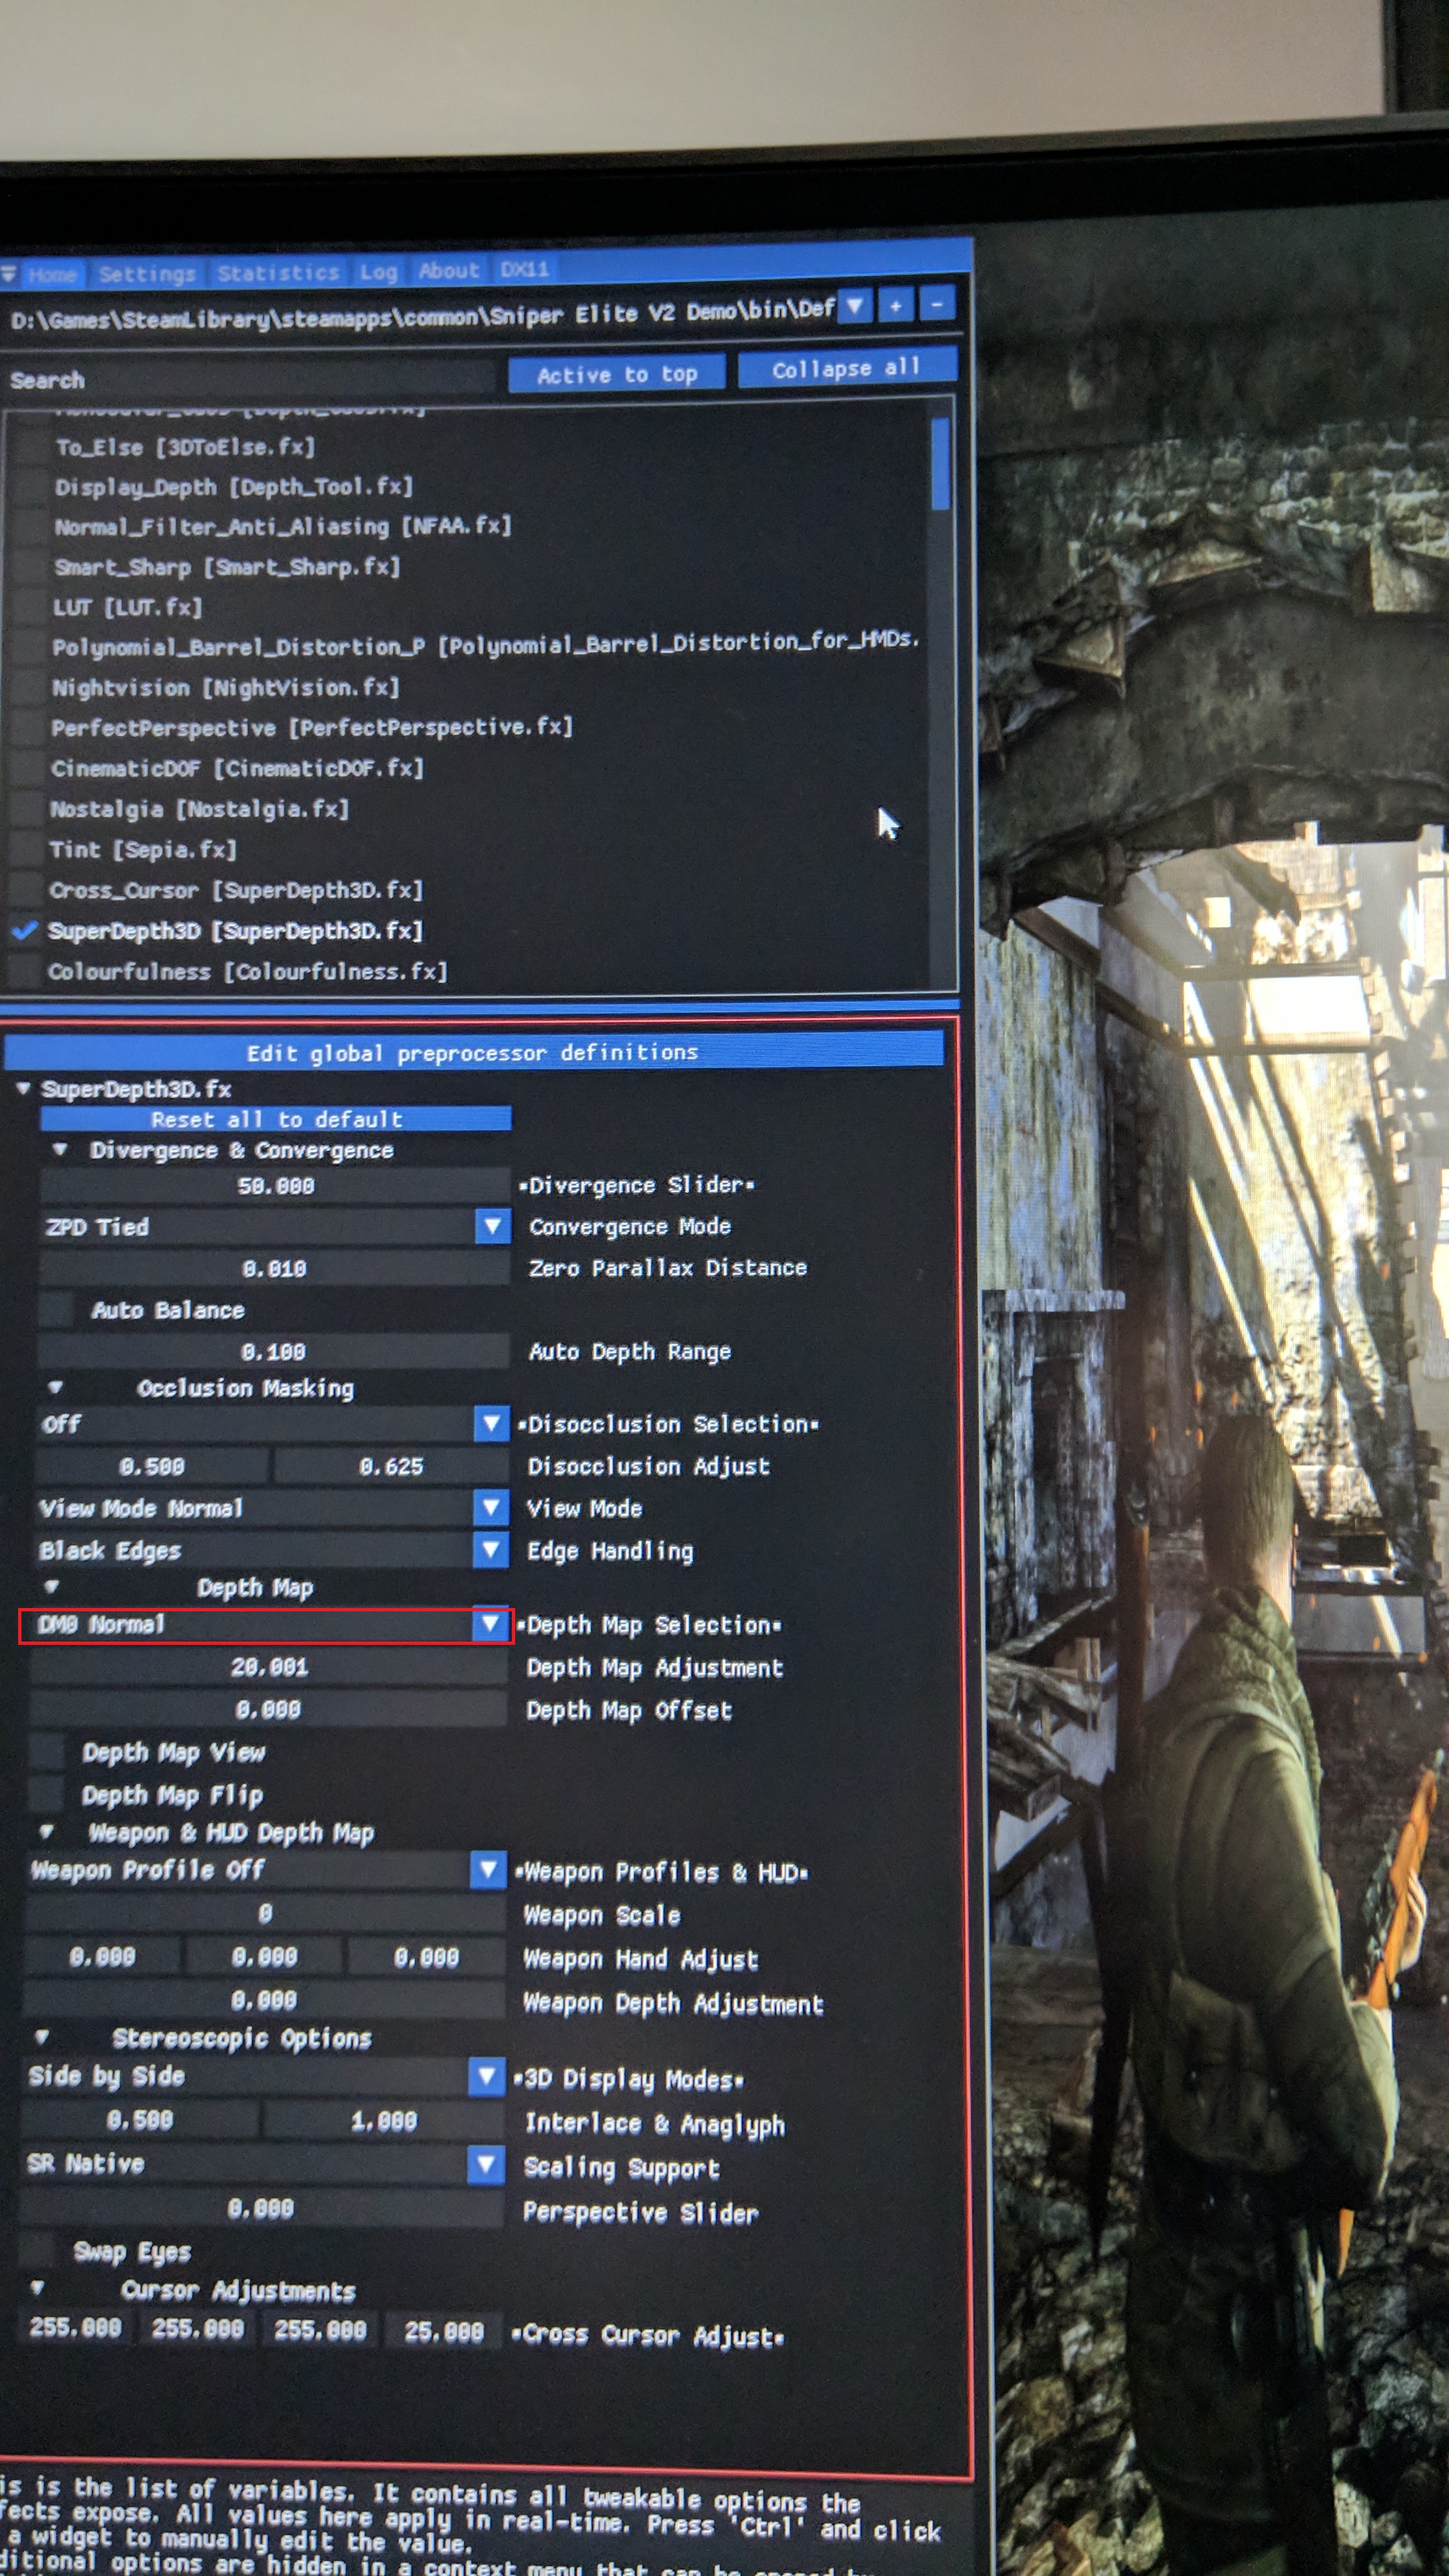Image resolution: width=1449 pixels, height=2576 pixels.
Task: Click the Disocclusion Adjust 0.625 field
Action: pos(391,1467)
